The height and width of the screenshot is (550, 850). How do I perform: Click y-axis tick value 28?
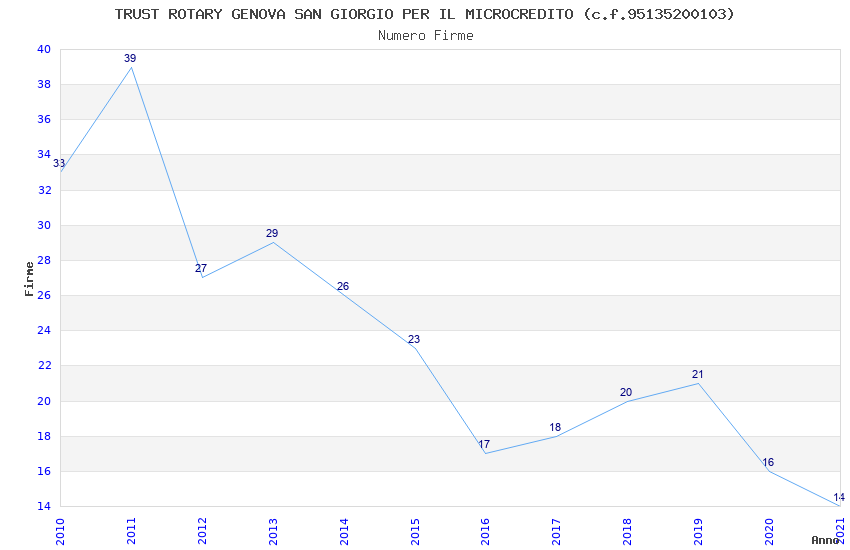[x=44, y=260]
